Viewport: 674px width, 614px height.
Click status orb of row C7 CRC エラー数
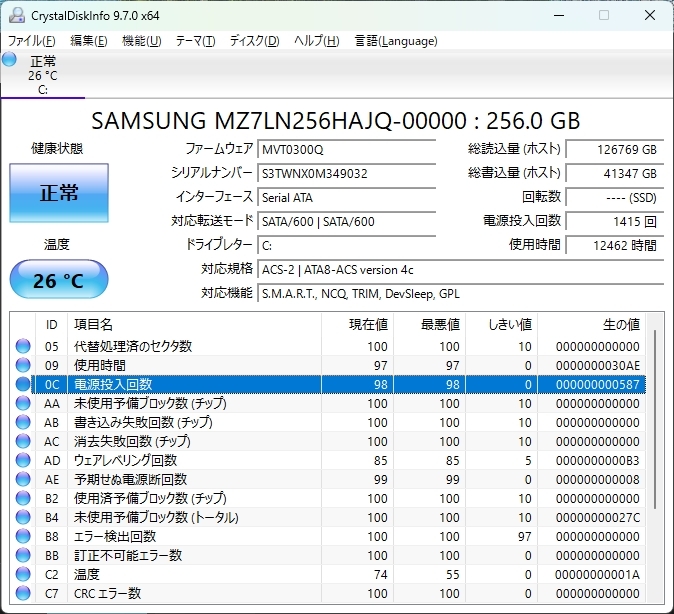coord(23,593)
